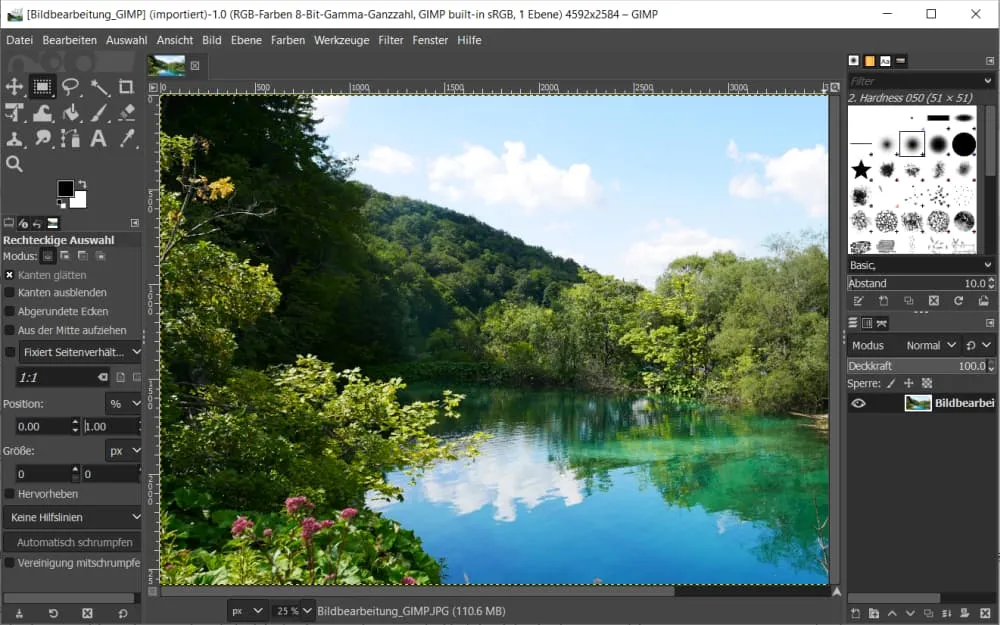
Task: Switch to the Fonts tab in the dock
Action: (x=885, y=61)
